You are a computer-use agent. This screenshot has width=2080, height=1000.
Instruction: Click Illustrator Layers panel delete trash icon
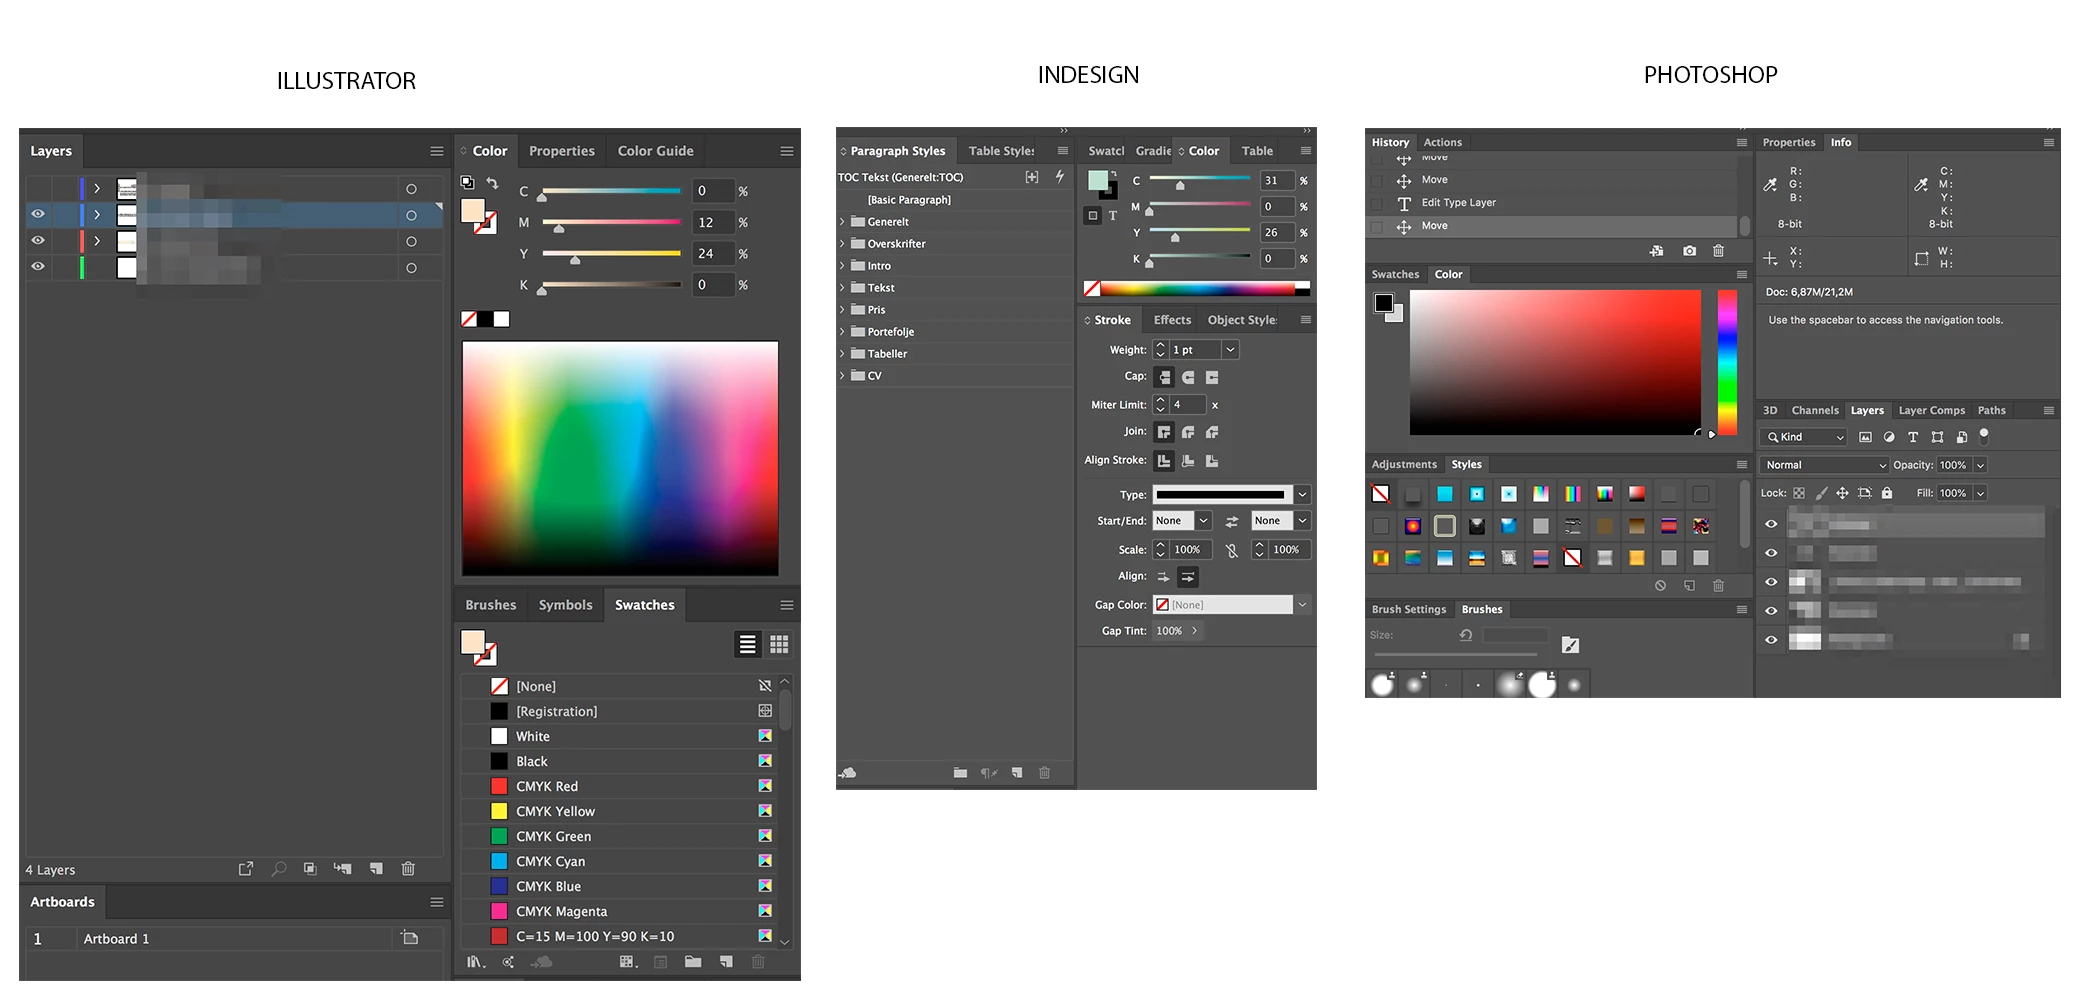[408, 869]
